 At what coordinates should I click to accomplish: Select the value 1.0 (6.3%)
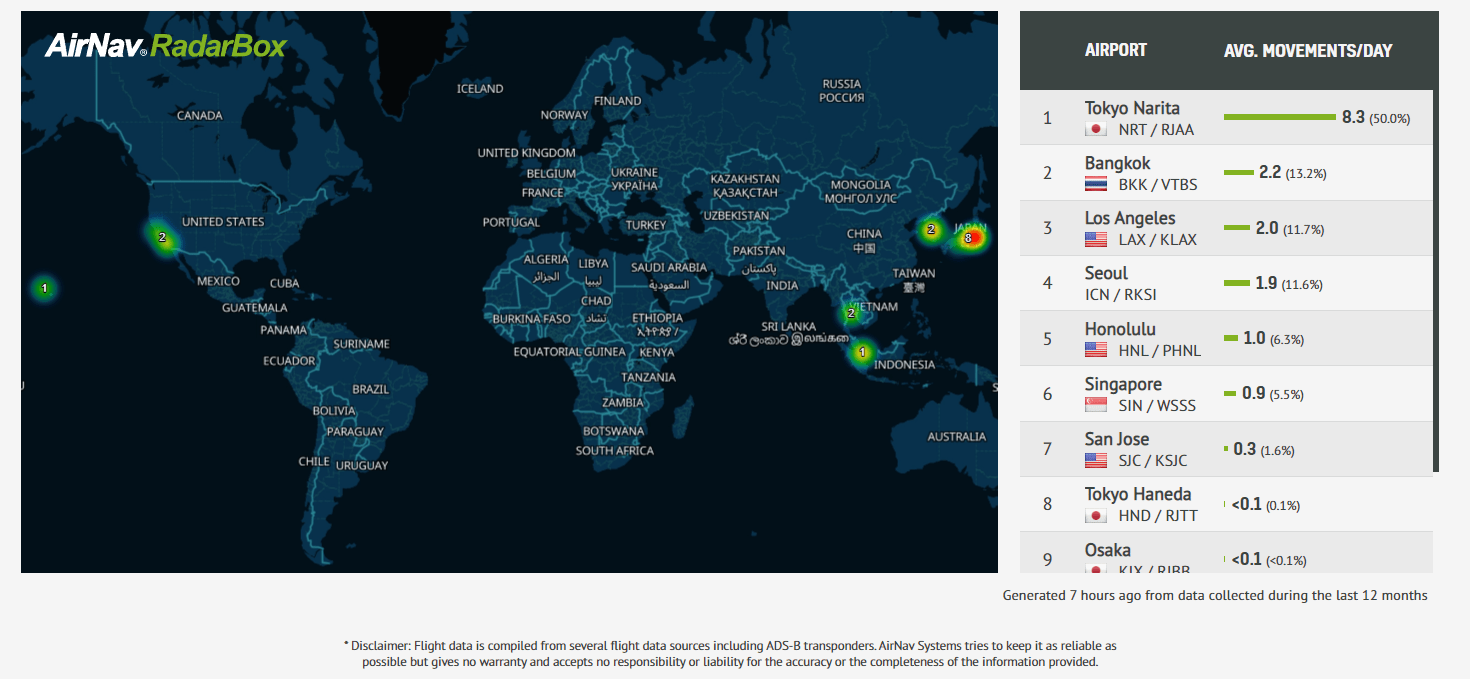pyautogui.click(x=1274, y=339)
